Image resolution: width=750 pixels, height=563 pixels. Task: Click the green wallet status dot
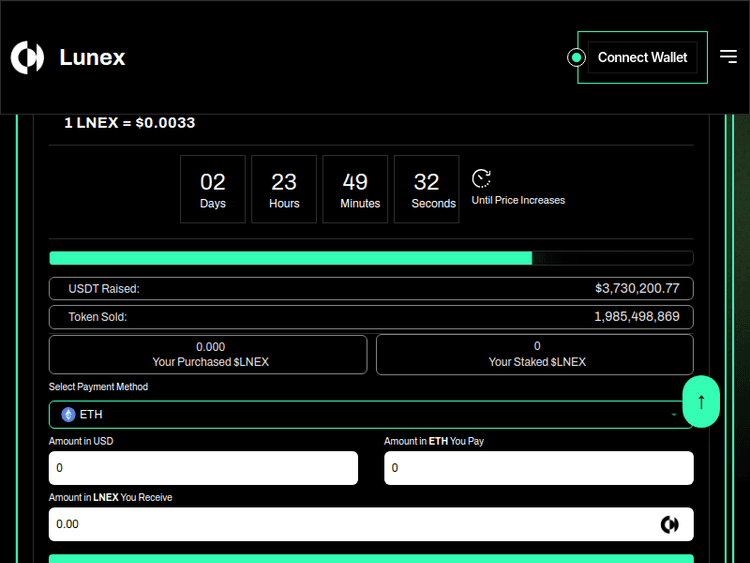(x=576, y=58)
